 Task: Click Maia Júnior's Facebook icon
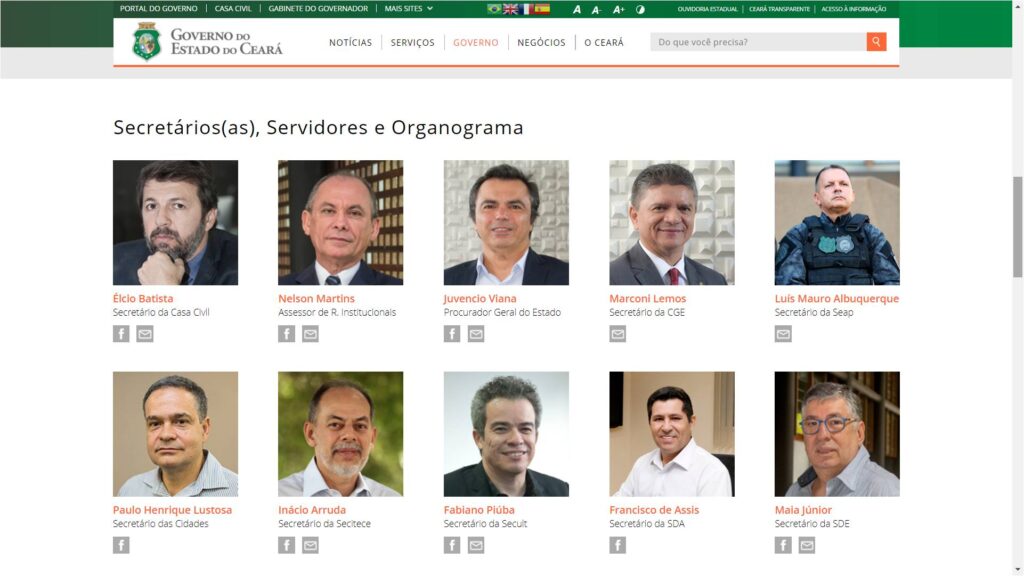click(x=783, y=545)
